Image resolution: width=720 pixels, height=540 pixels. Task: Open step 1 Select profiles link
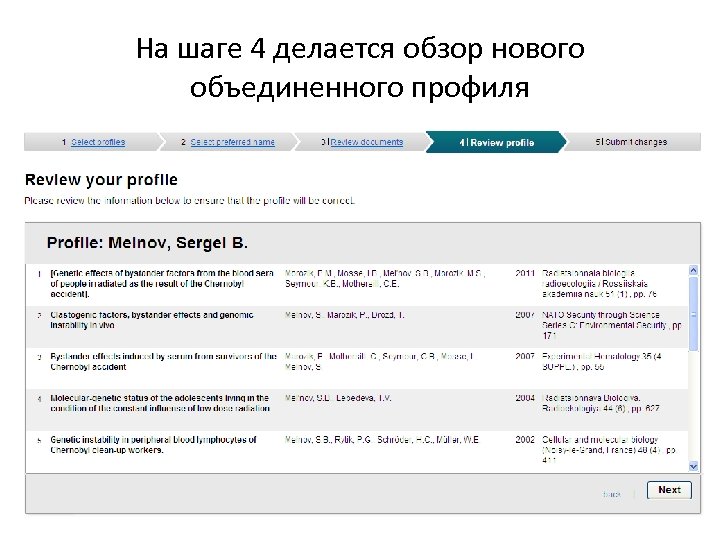click(x=98, y=142)
